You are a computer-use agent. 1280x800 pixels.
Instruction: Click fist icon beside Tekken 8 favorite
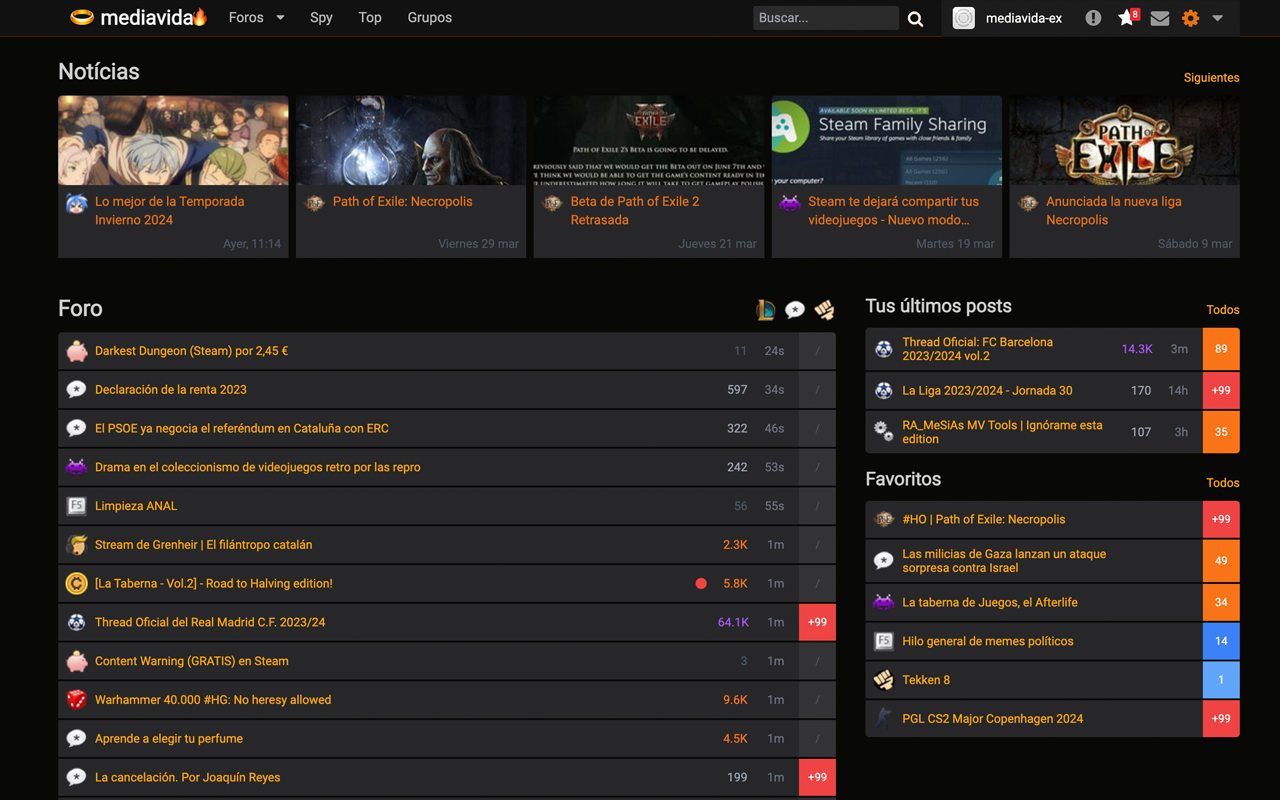pos(883,680)
